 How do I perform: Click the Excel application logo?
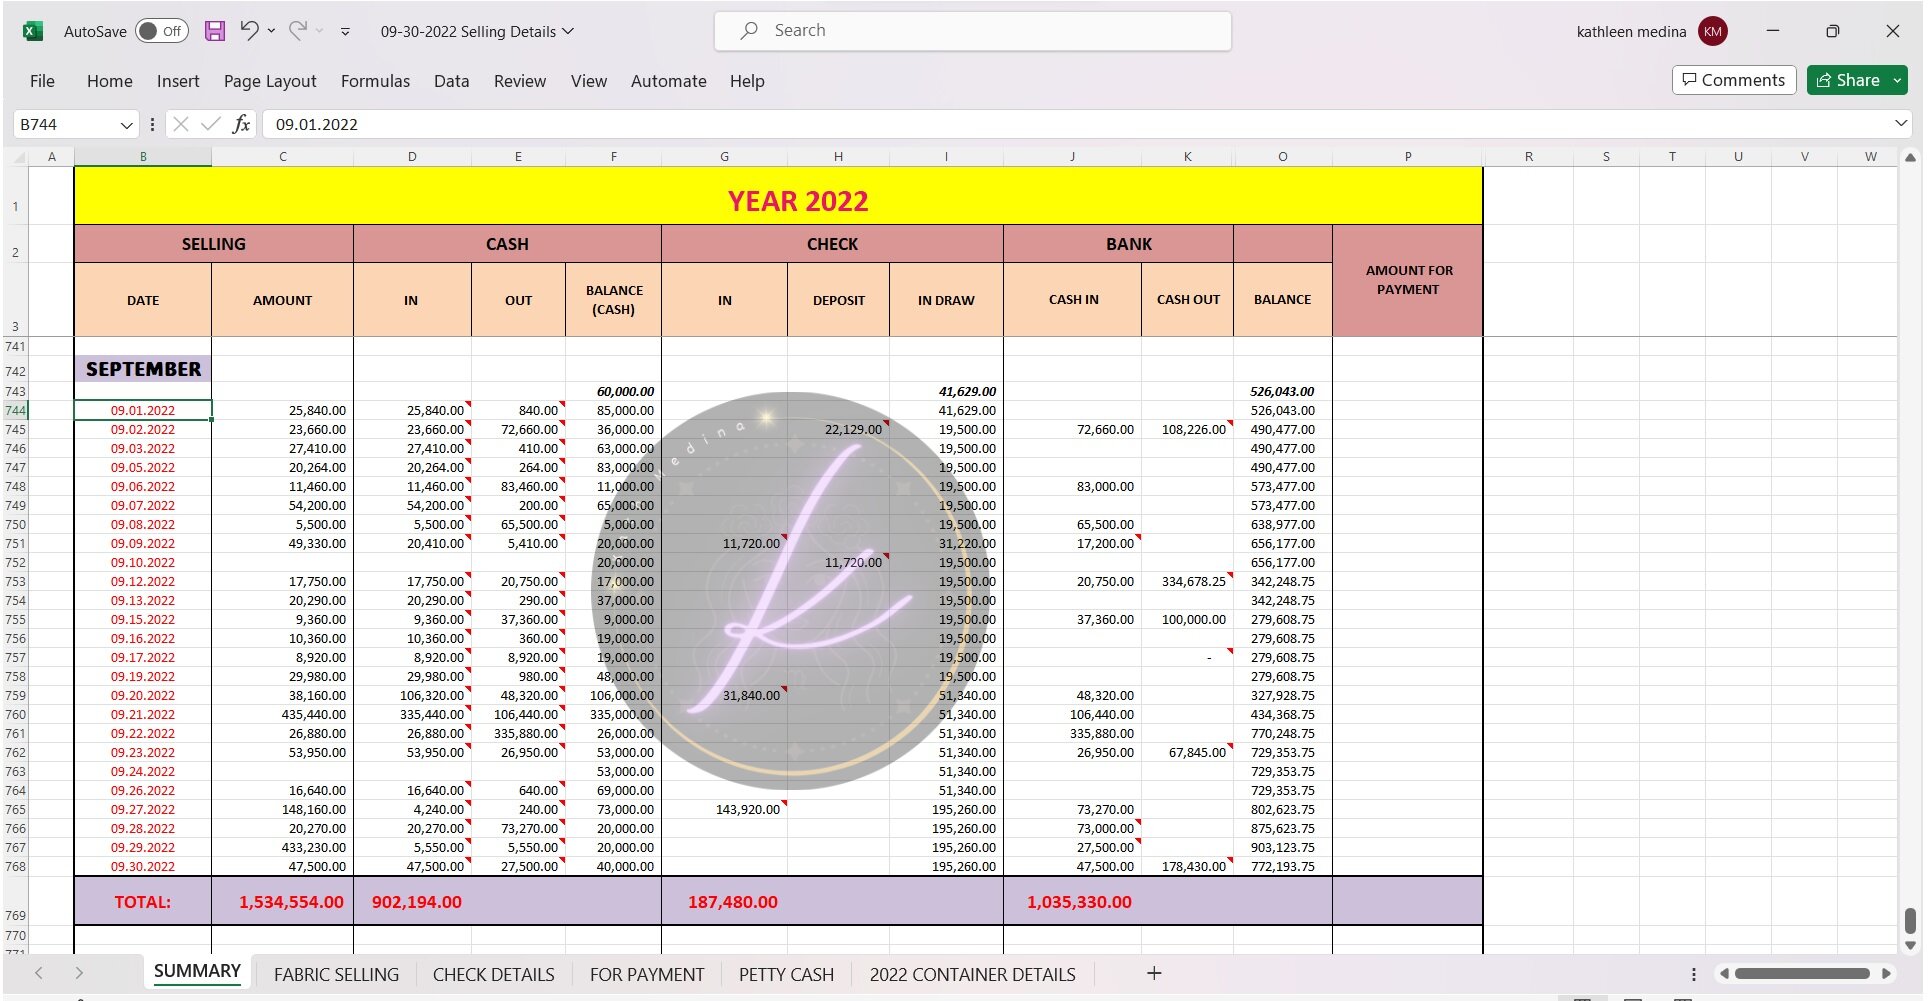(x=32, y=31)
